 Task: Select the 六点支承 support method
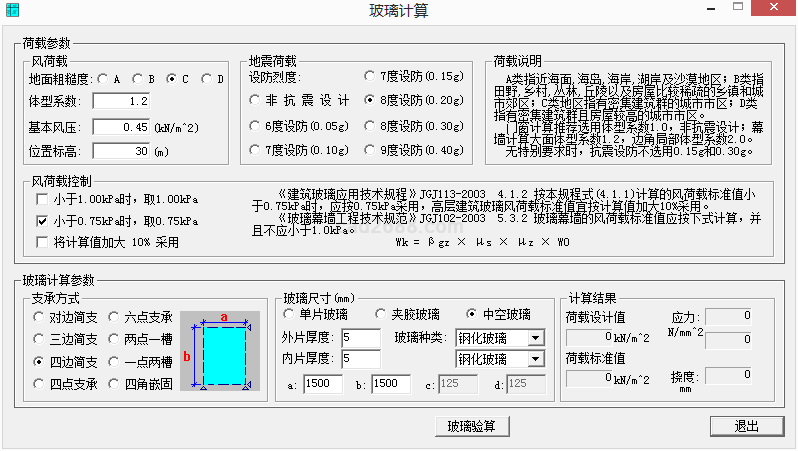point(115,316)
